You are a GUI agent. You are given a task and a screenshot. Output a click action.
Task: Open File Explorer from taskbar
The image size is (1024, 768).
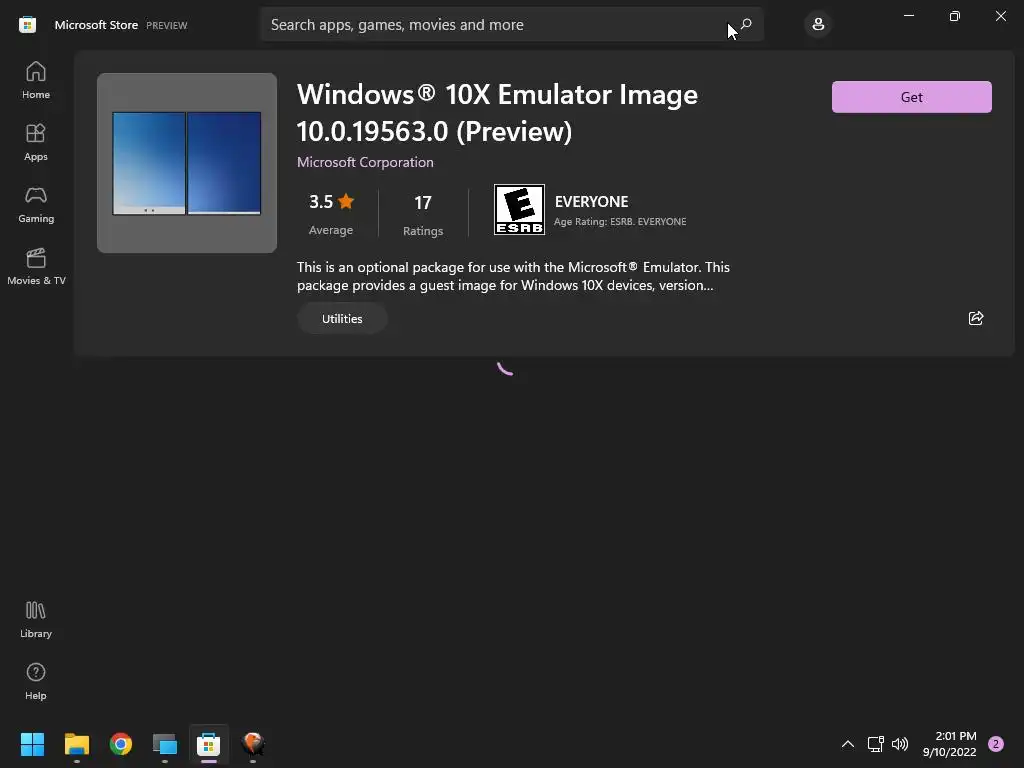coord(77,744)
